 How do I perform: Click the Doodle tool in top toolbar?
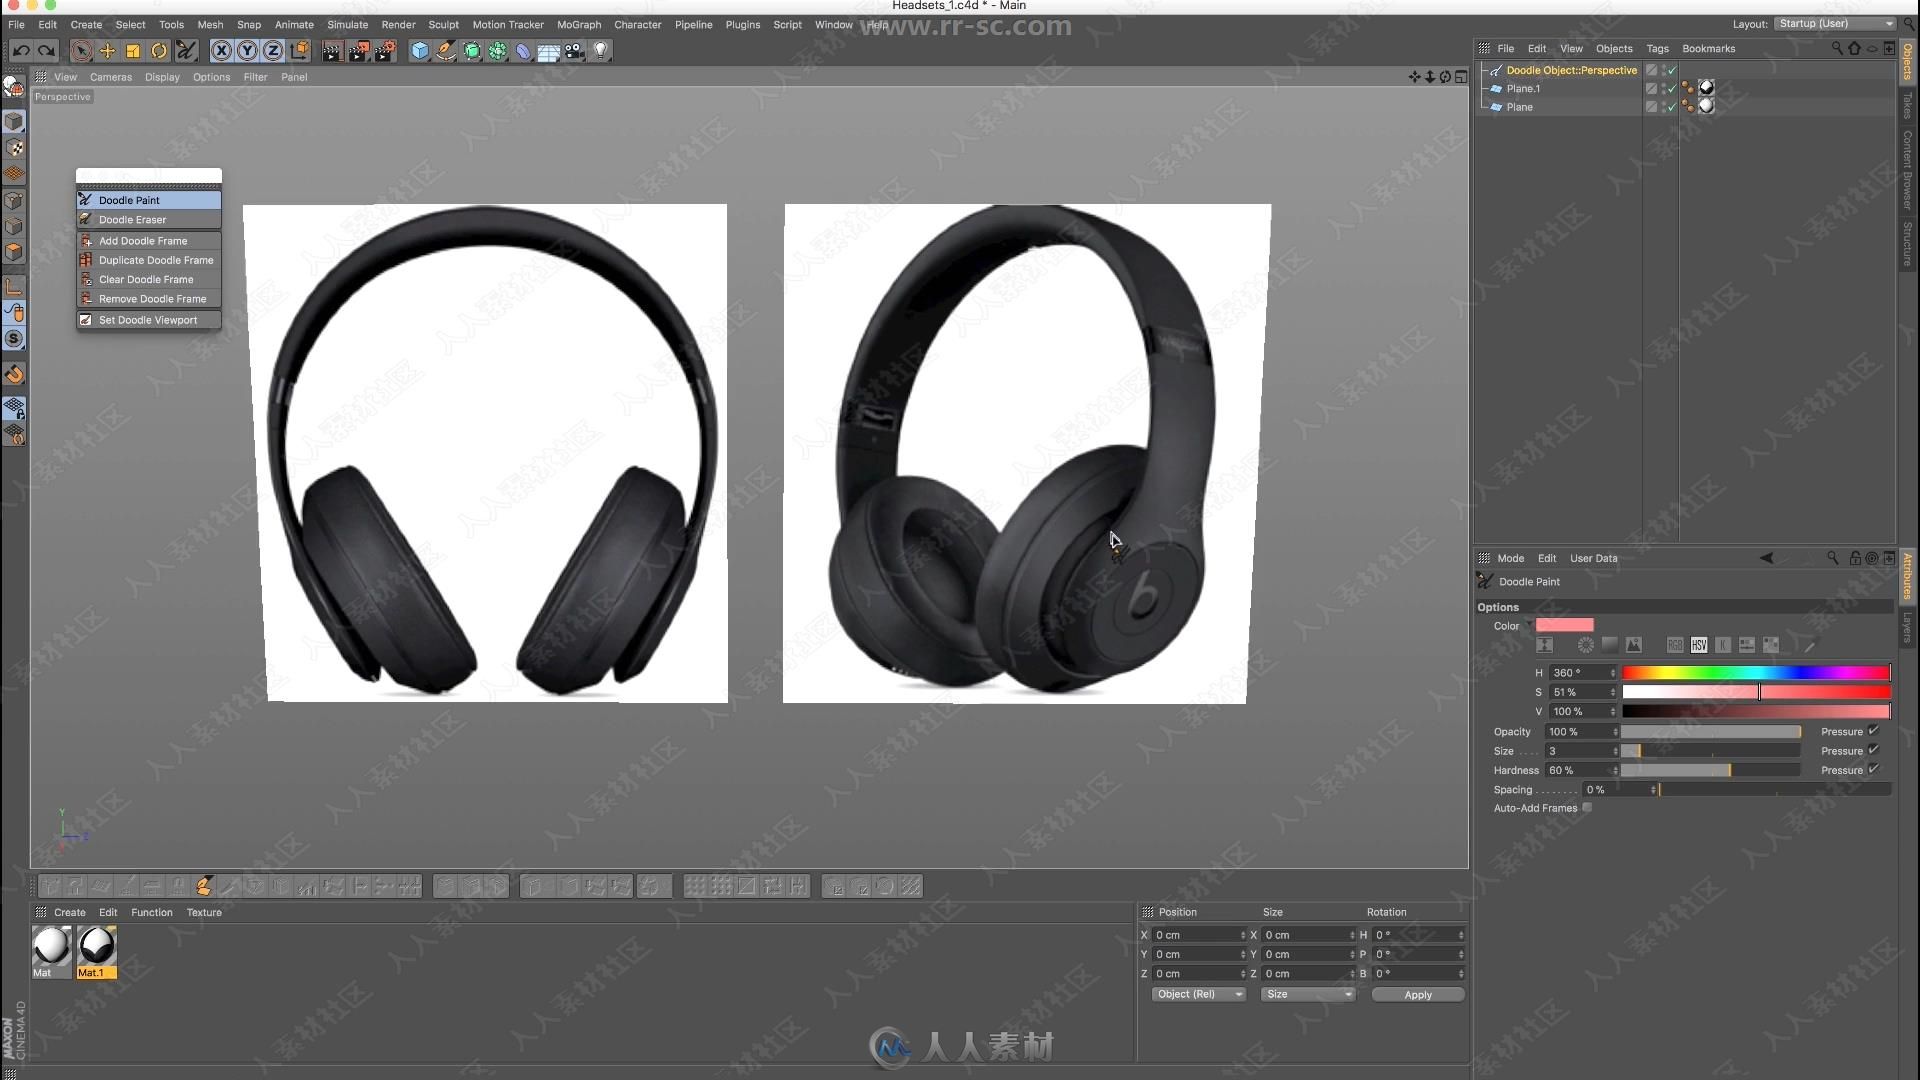tap(186, 50)
